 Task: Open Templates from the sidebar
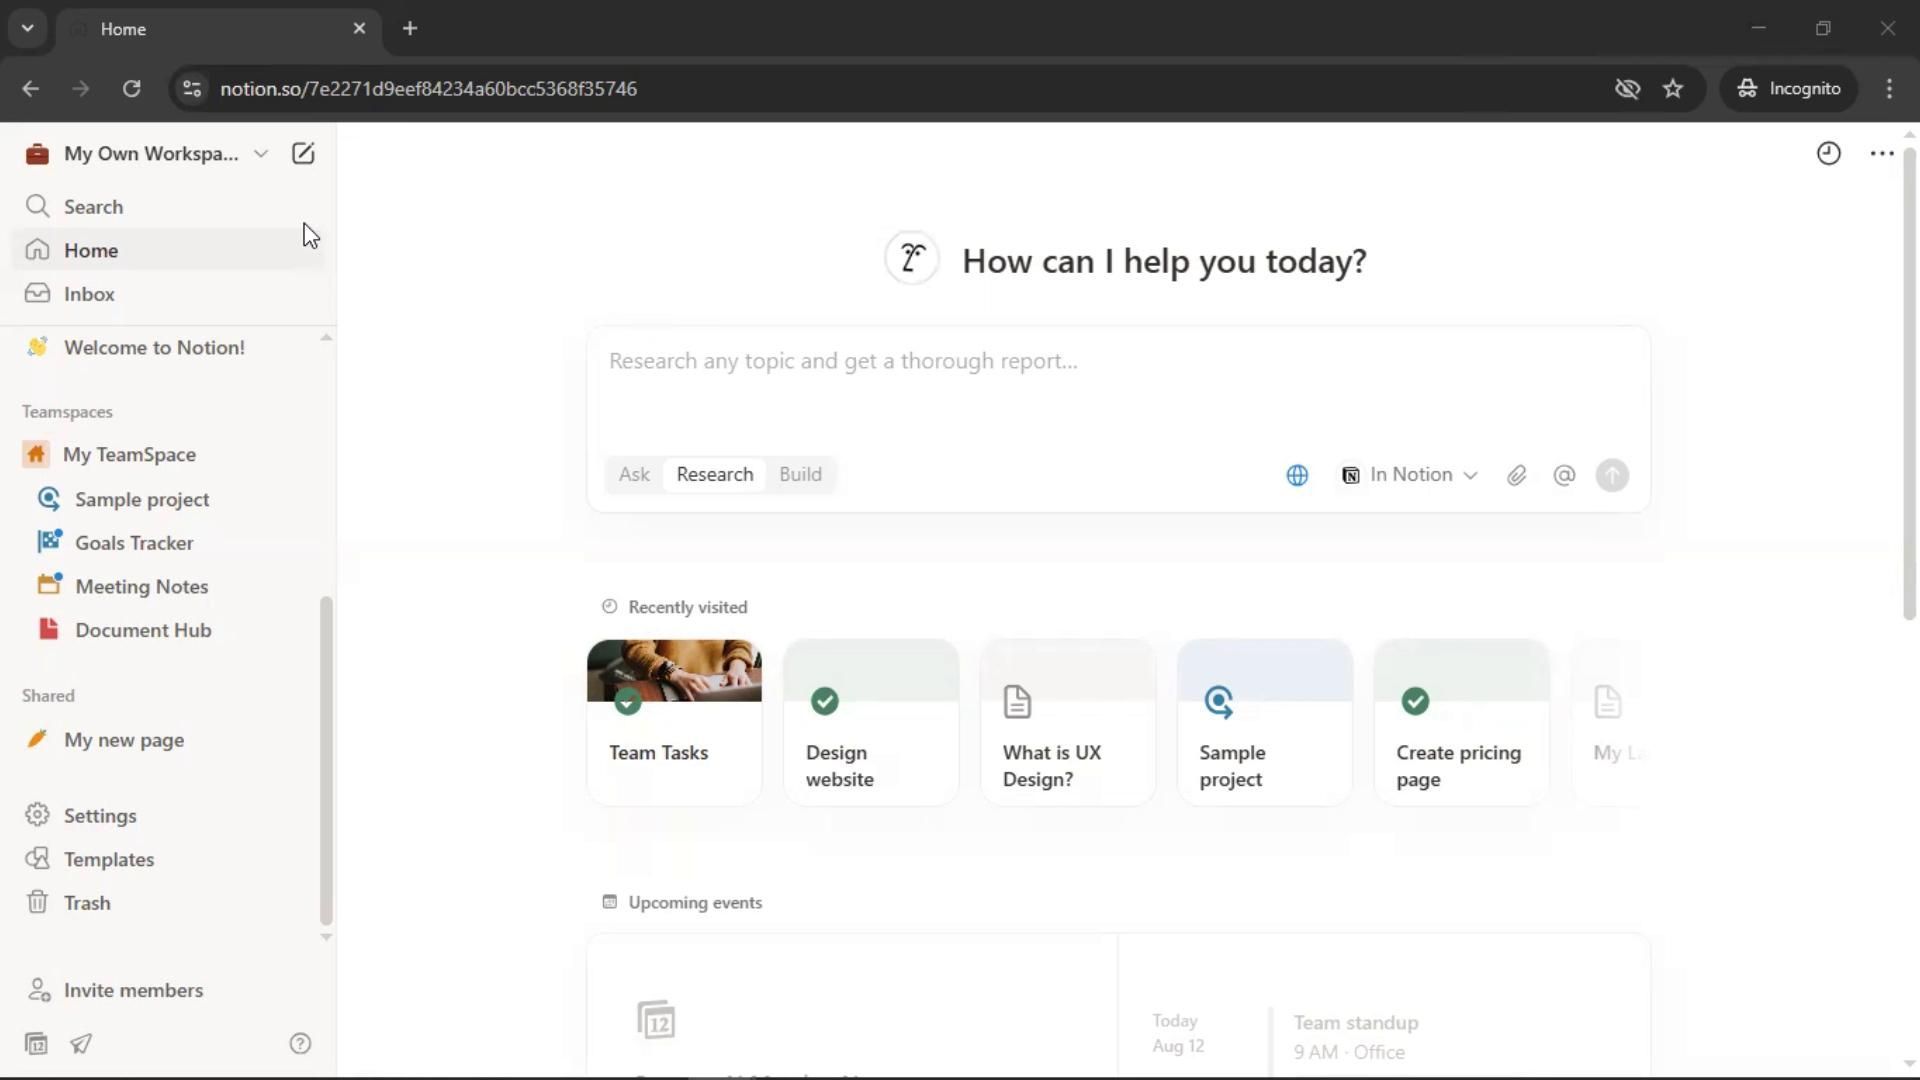(108, 859)
